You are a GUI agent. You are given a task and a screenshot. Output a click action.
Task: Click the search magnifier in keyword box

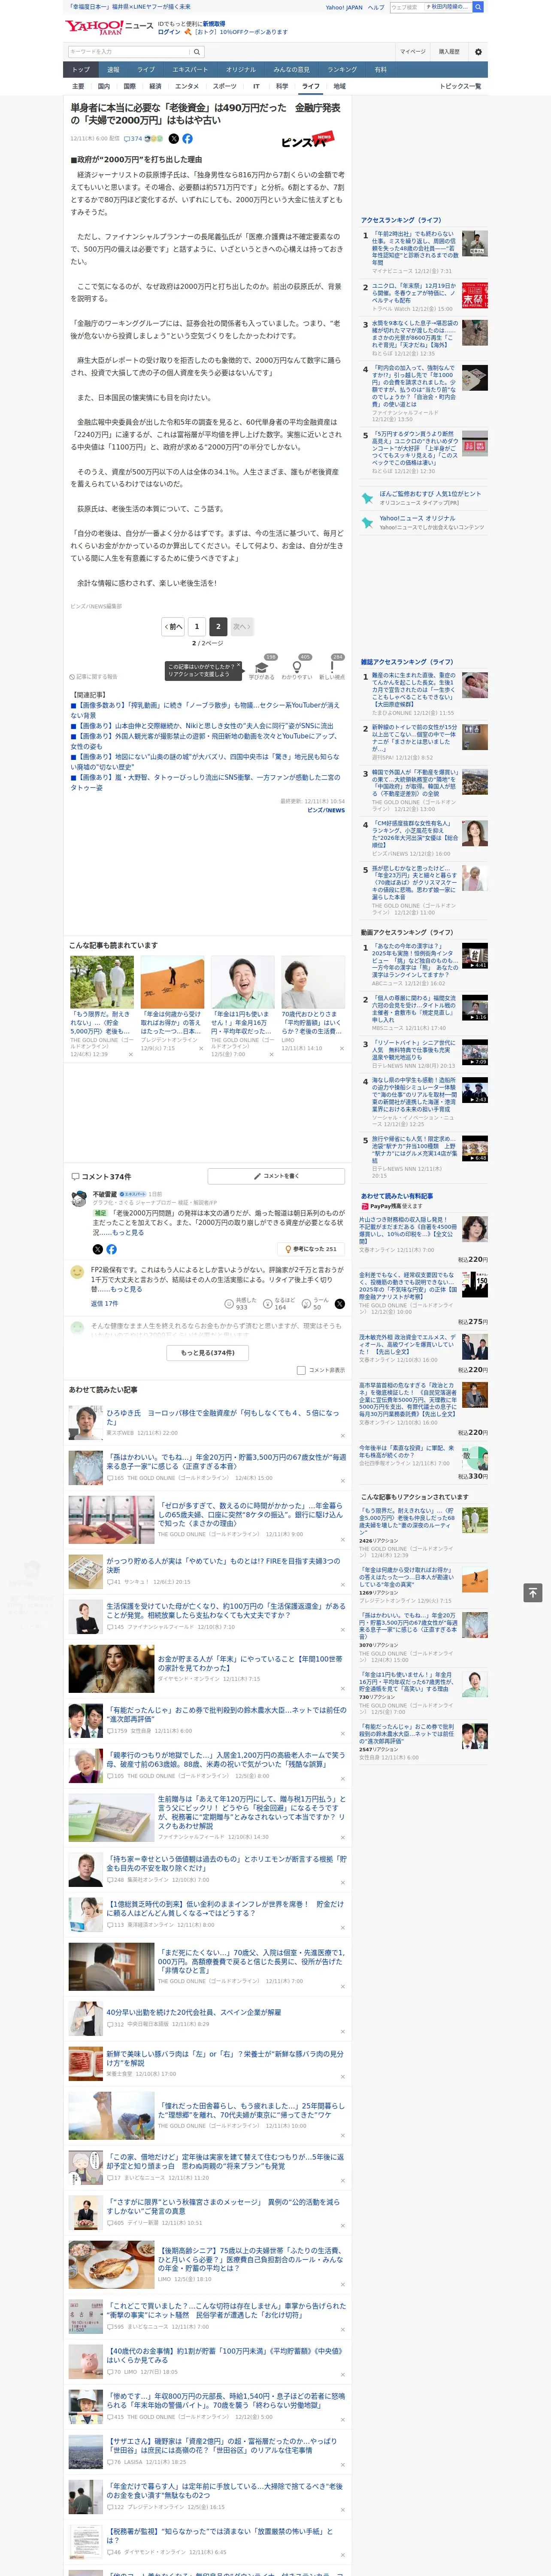coord(197,52)
